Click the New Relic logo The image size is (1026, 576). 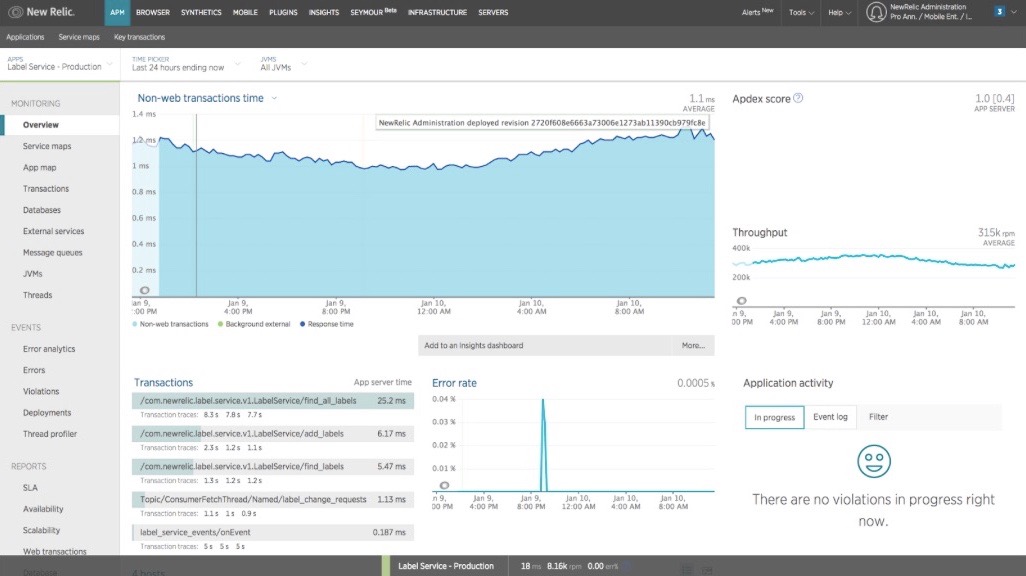point(42,12)
